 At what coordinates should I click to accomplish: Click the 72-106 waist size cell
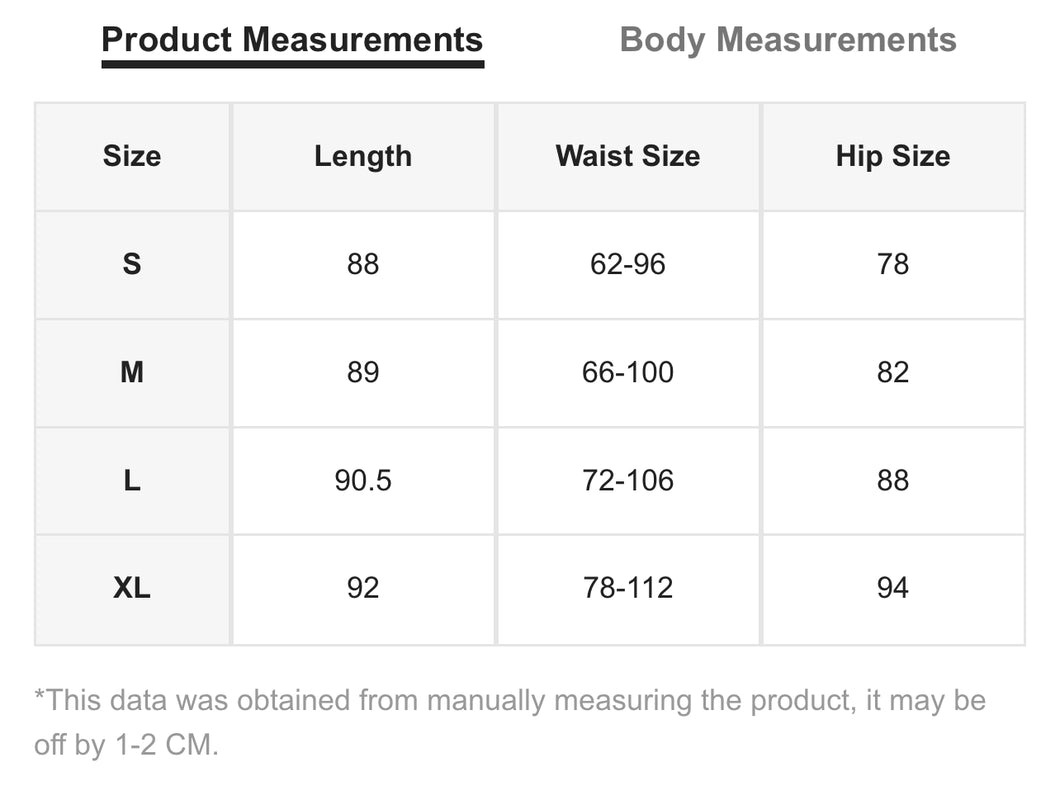click(x=628, y=481)
